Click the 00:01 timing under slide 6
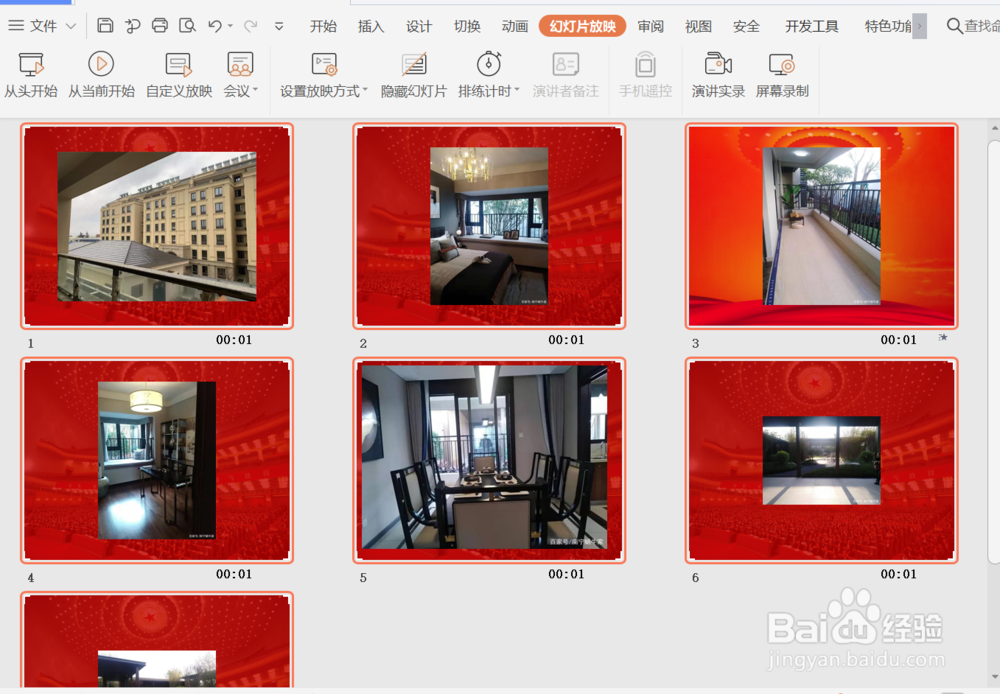 click(899, 574)
